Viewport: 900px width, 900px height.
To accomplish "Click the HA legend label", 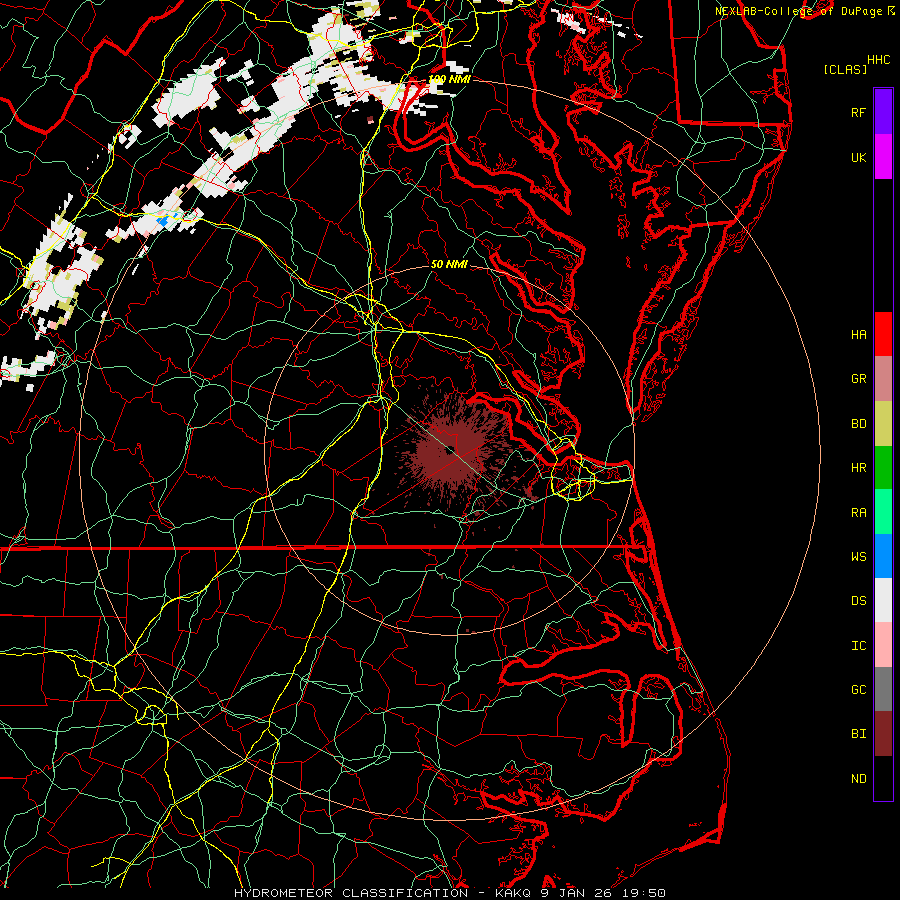I will (x=859, y=334).
